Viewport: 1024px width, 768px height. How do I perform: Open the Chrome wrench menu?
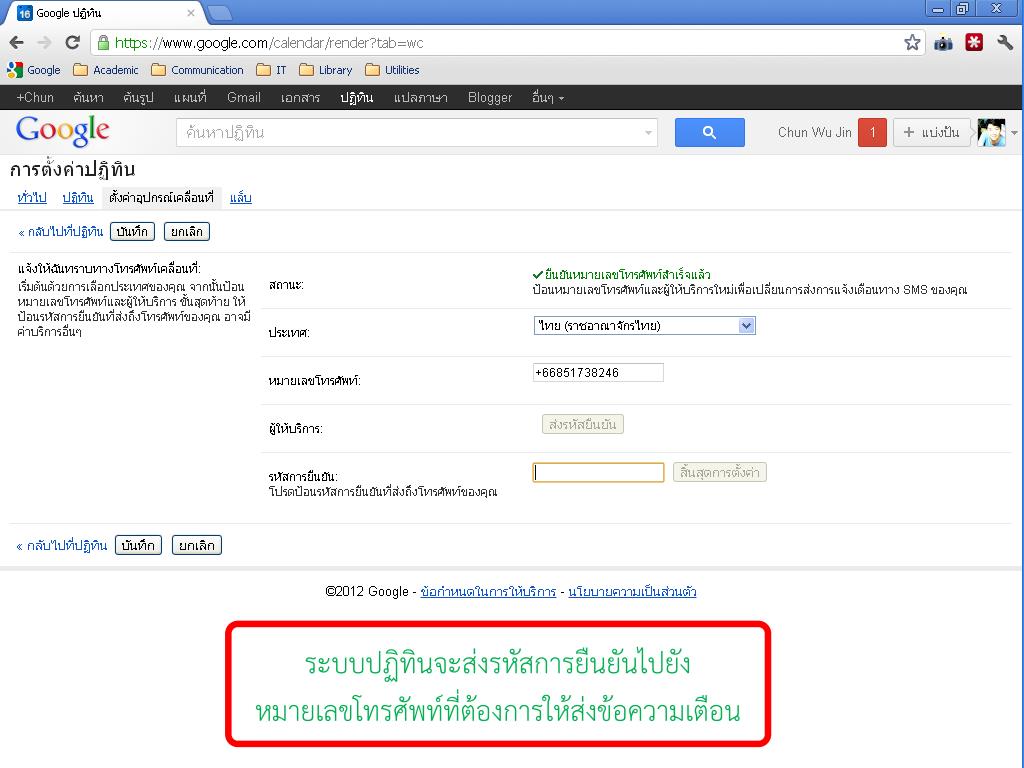1005,43
